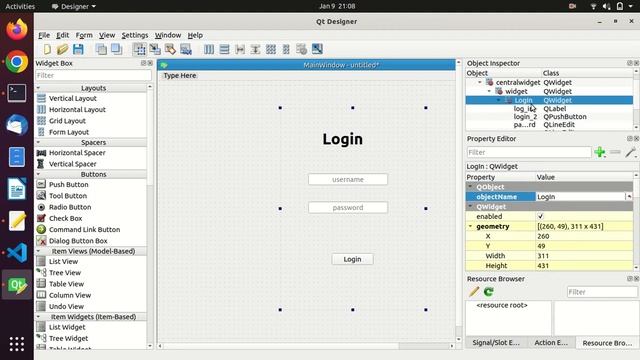Collapse the Layouts category in Widget Box
The height and width of the screenshot is (360, 640).
(x=38, y=88)
